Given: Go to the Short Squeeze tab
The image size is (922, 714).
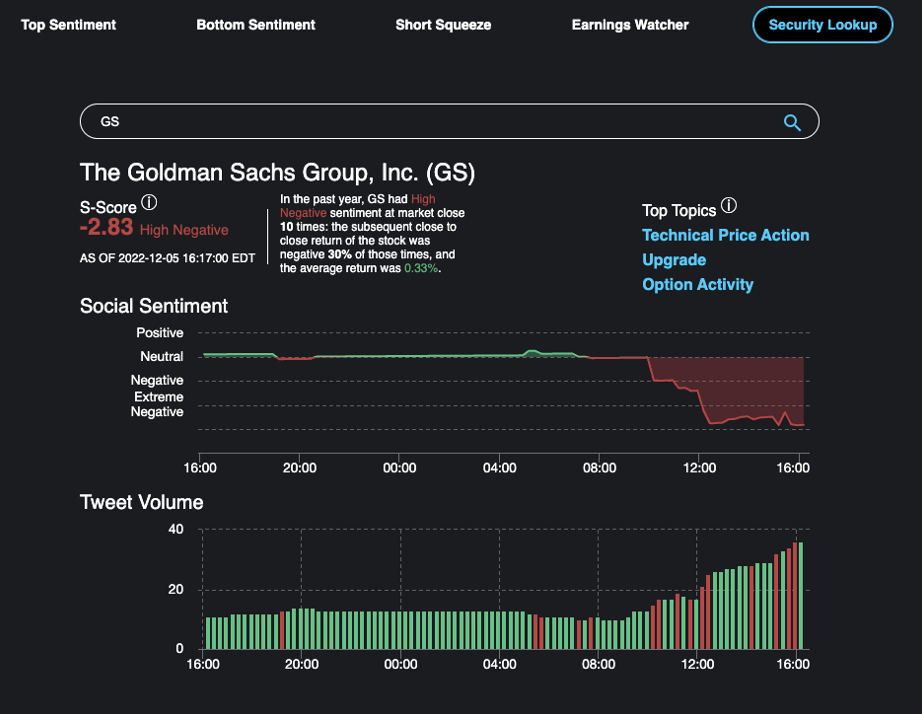Looking at the screenshot, I should point(443,25).
